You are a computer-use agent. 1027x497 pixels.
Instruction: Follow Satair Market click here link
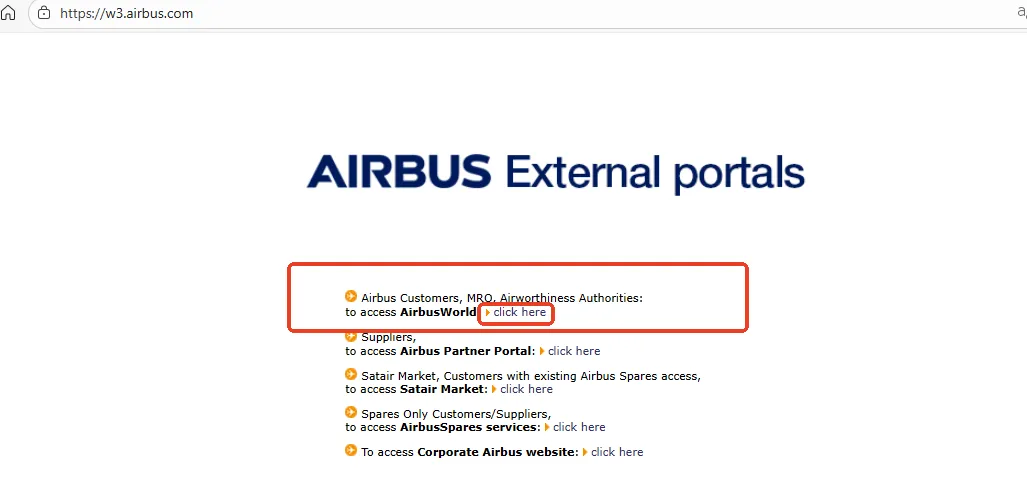point(526,389)
